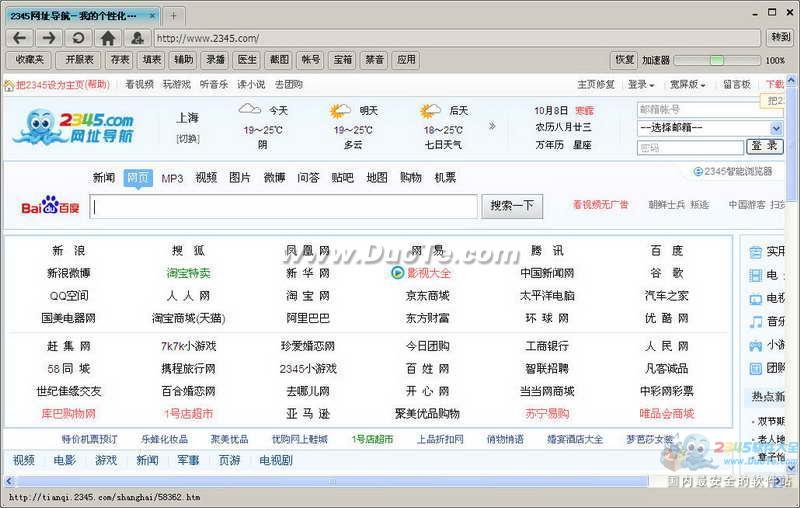Image resolution: width=800 pixels, height=508 pixels.
Task: Open 实用 tools icon in right sidebar
Action: point(756,251)
